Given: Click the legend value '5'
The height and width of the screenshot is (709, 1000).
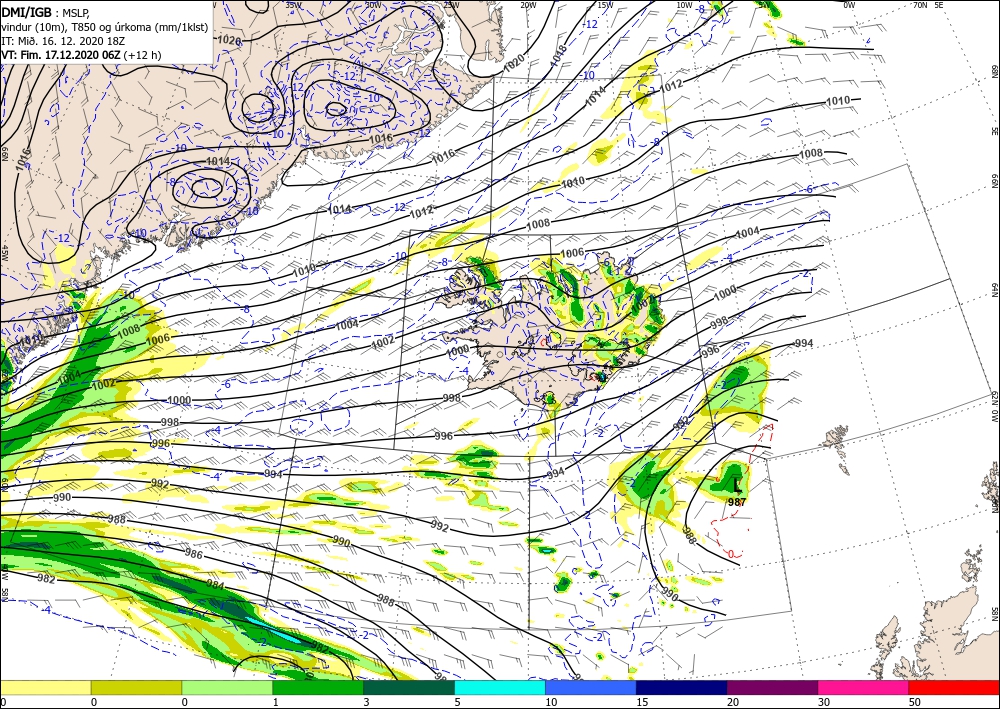Looking at the screenshot, I should click(x=457, y=702).
